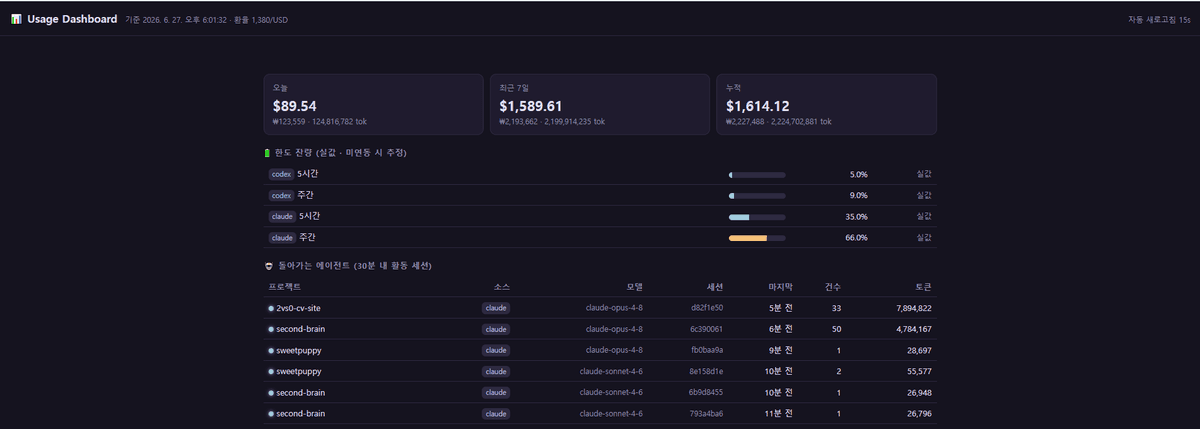Click the 토큰 column header

click(x=923, y=287)
